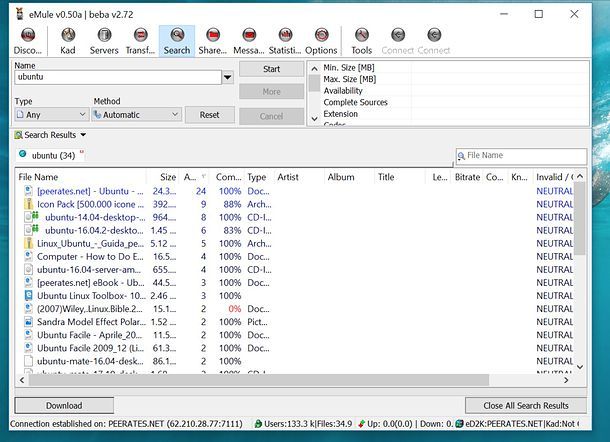
Task: Click the greyed More button
Action: [x=272, y=92]
